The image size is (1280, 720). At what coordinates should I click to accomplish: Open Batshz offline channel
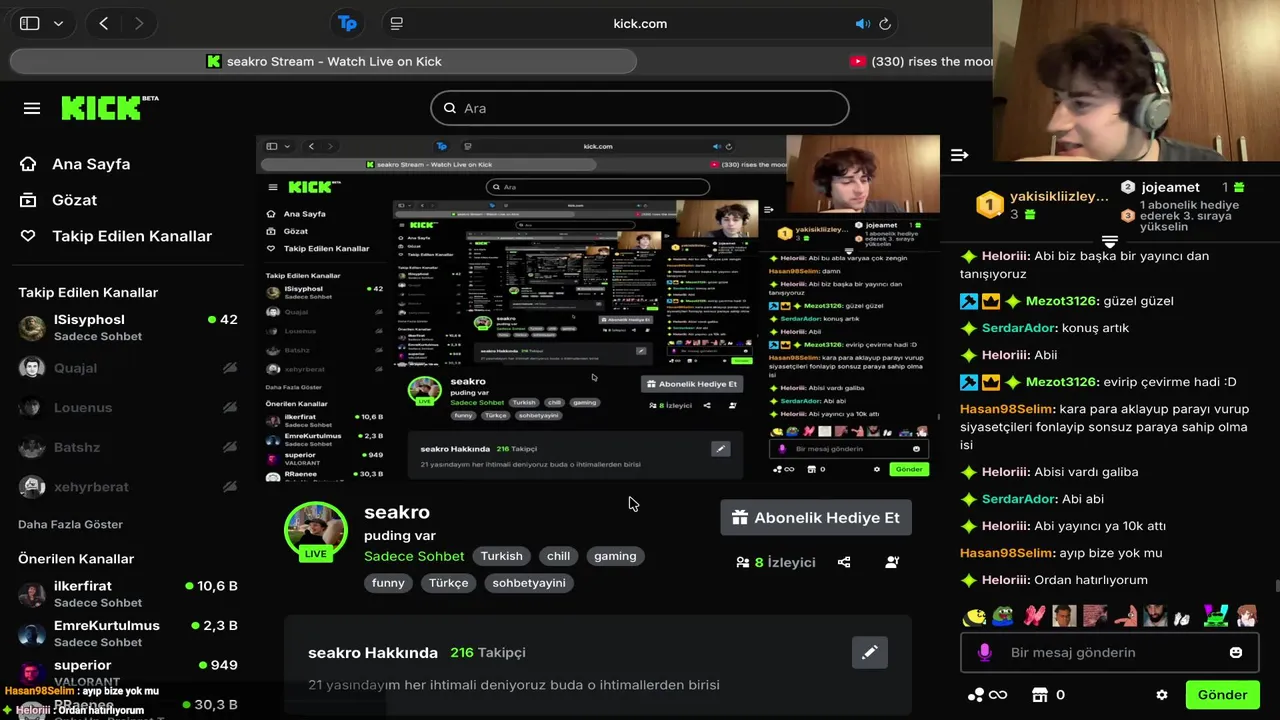point(128,447)
